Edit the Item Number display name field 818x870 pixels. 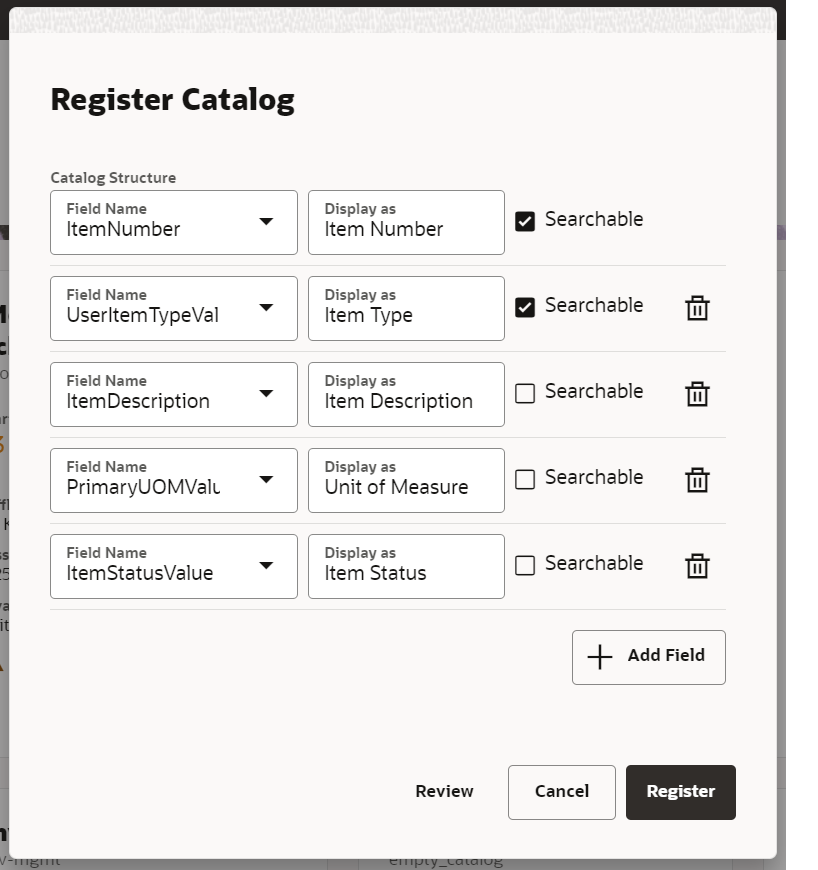tap(406, 222)
